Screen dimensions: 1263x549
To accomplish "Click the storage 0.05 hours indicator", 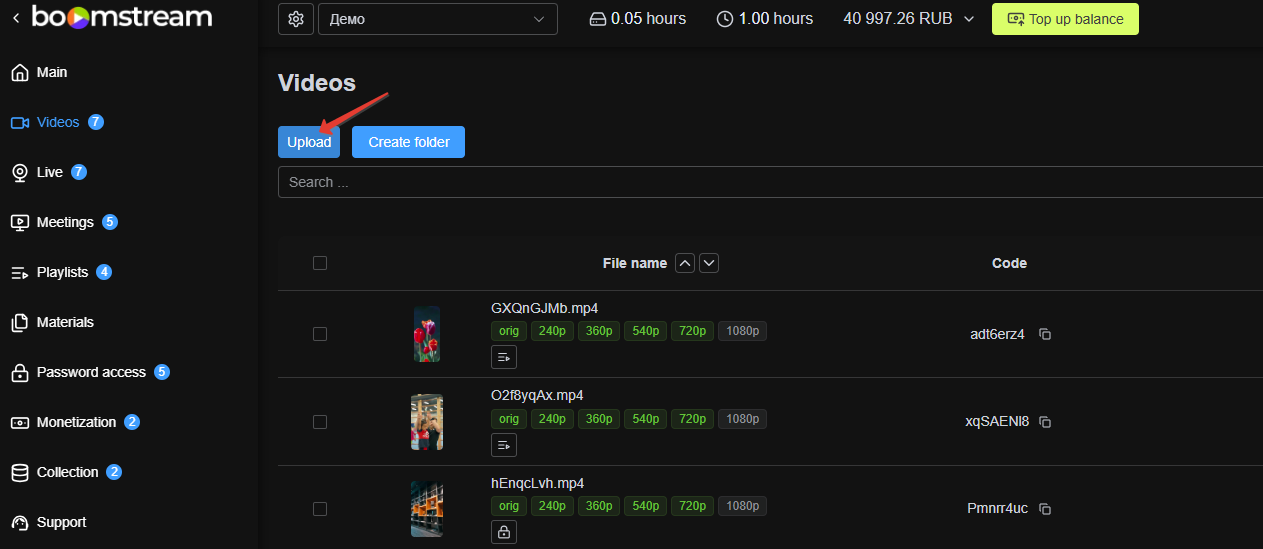I will point(637,19).
